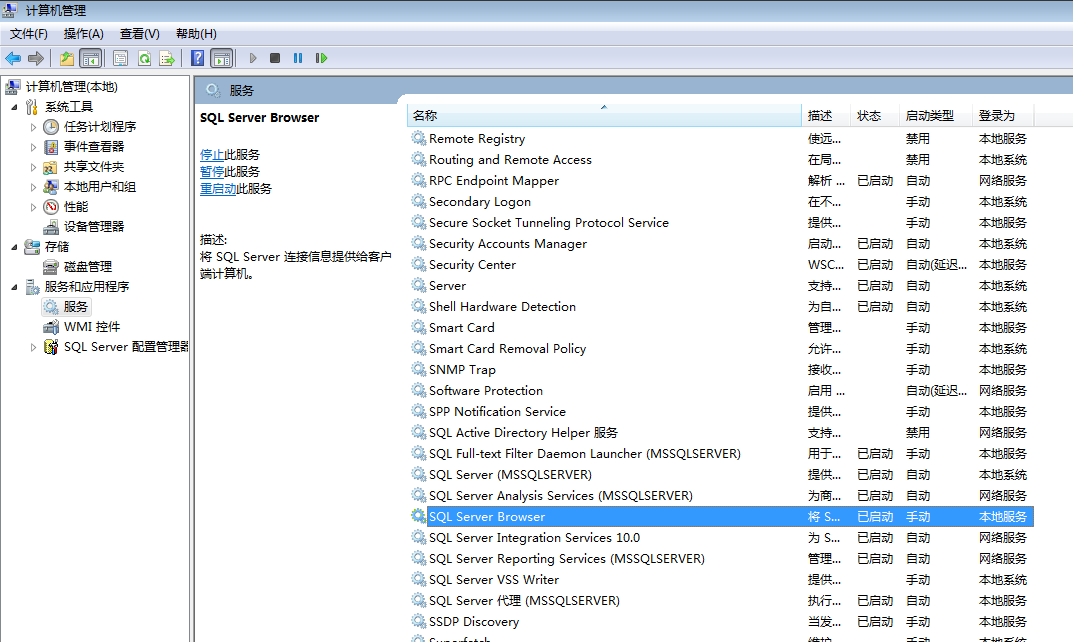Image resolution: width=1073 pixels, height=642 pixels.
Task: Click the Up One Level folder icon
Action: (x=67, y=58)
